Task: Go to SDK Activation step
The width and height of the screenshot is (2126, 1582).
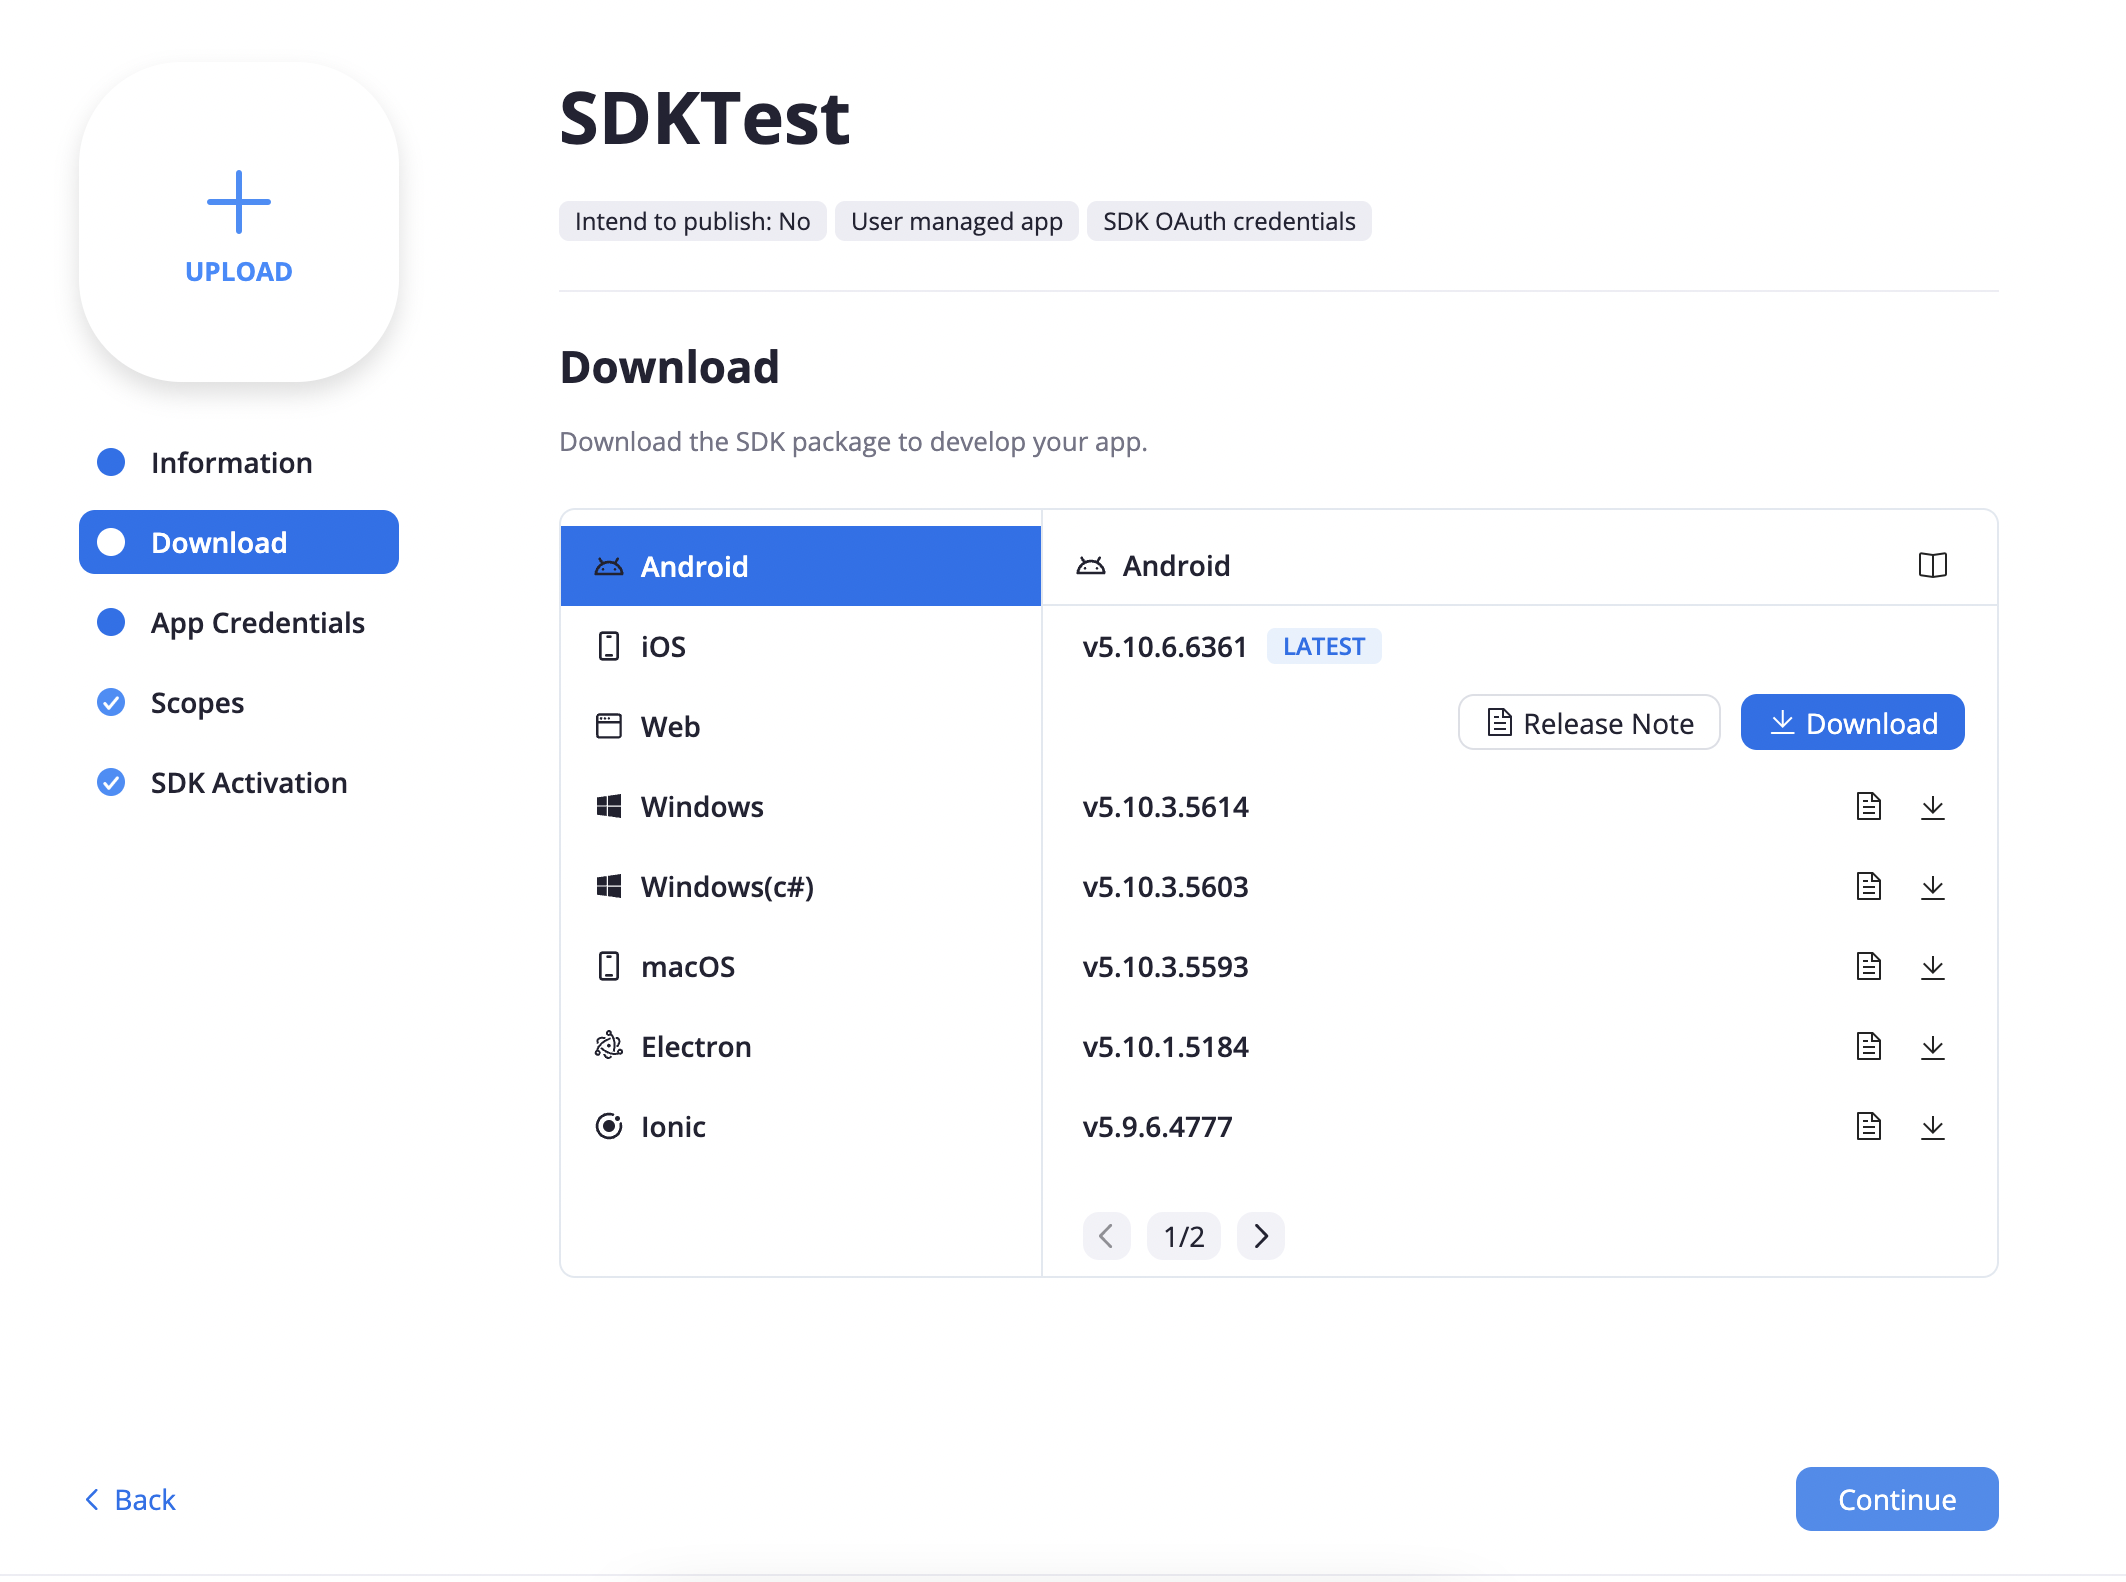Action: [x=248, y=783]
